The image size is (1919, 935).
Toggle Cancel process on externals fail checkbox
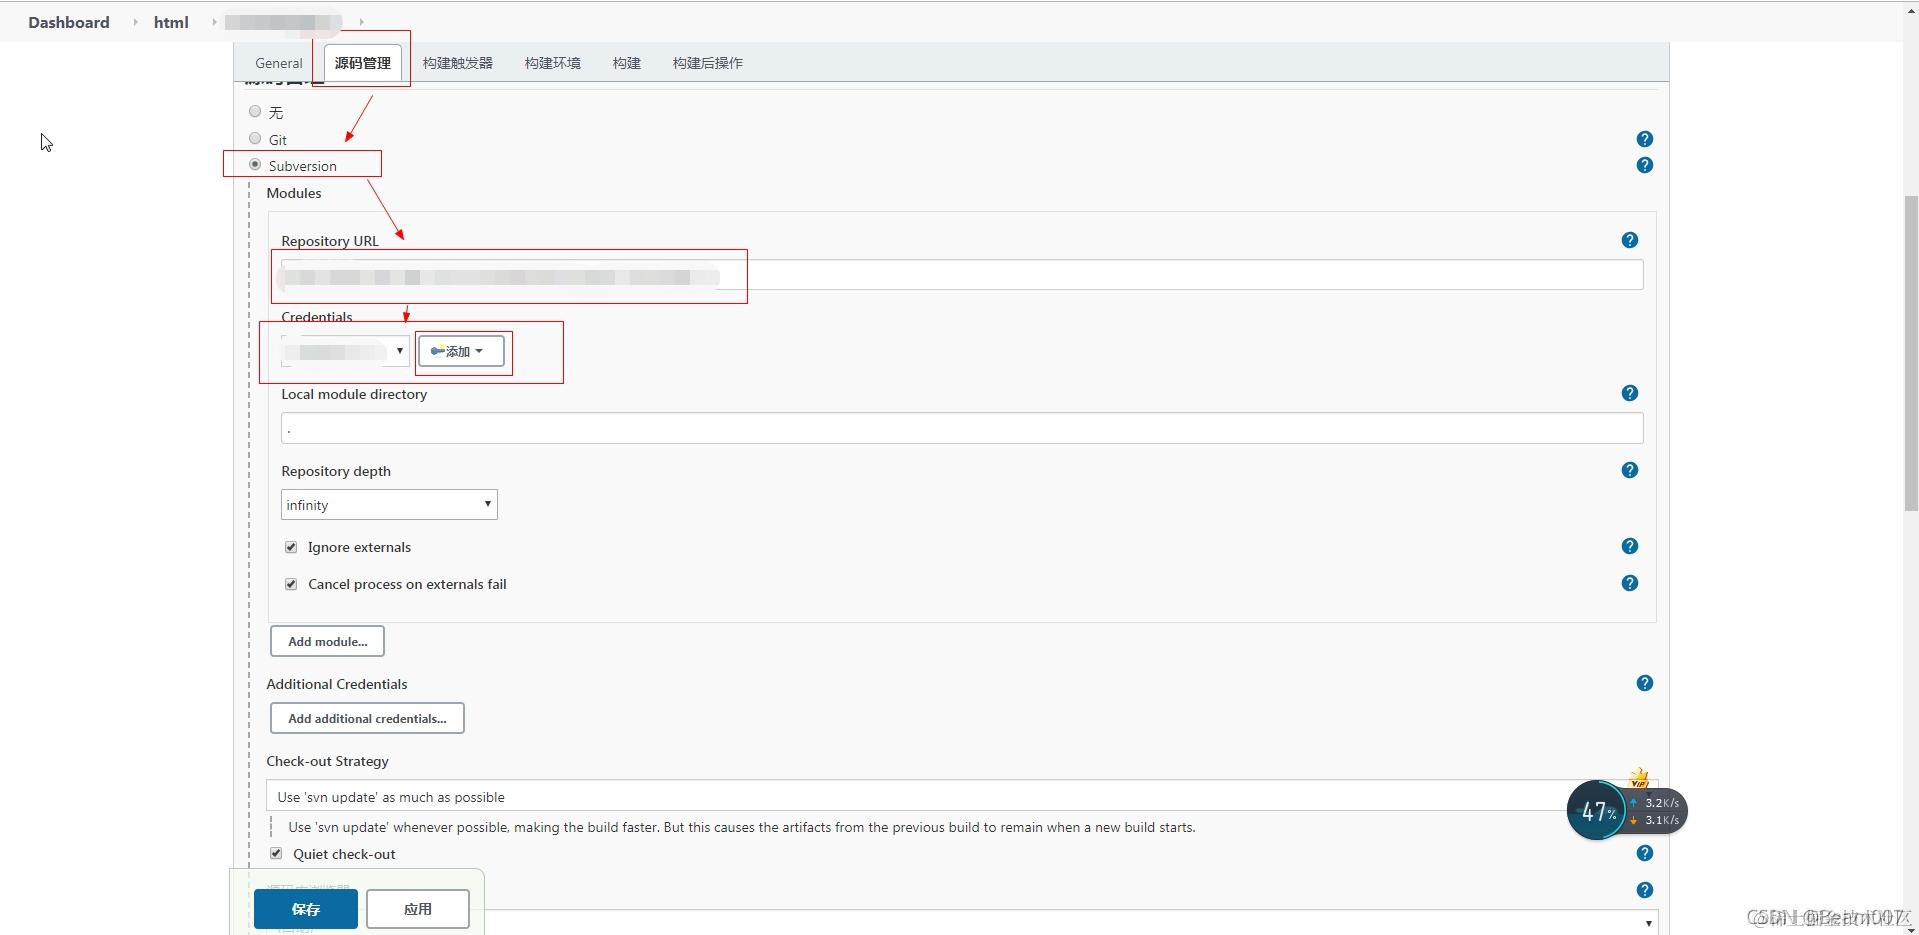pos(291,584)
